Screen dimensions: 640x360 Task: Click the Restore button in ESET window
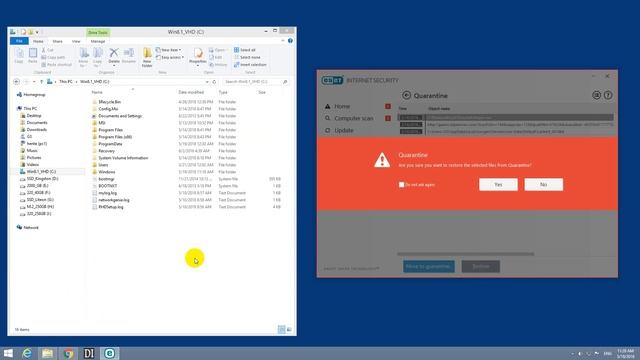point(480,267)
